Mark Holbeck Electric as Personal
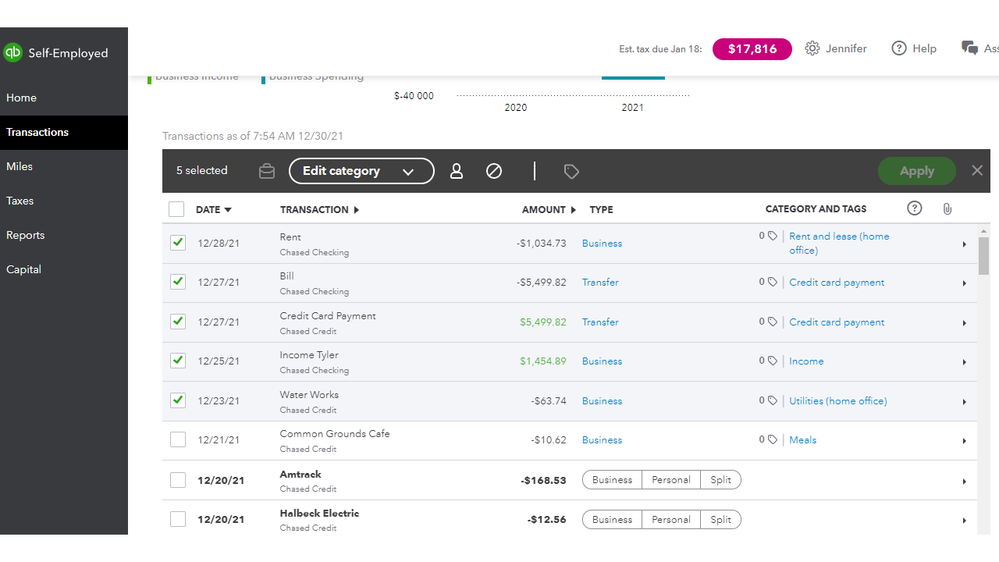999x562 pixels. tap(671, 520)
